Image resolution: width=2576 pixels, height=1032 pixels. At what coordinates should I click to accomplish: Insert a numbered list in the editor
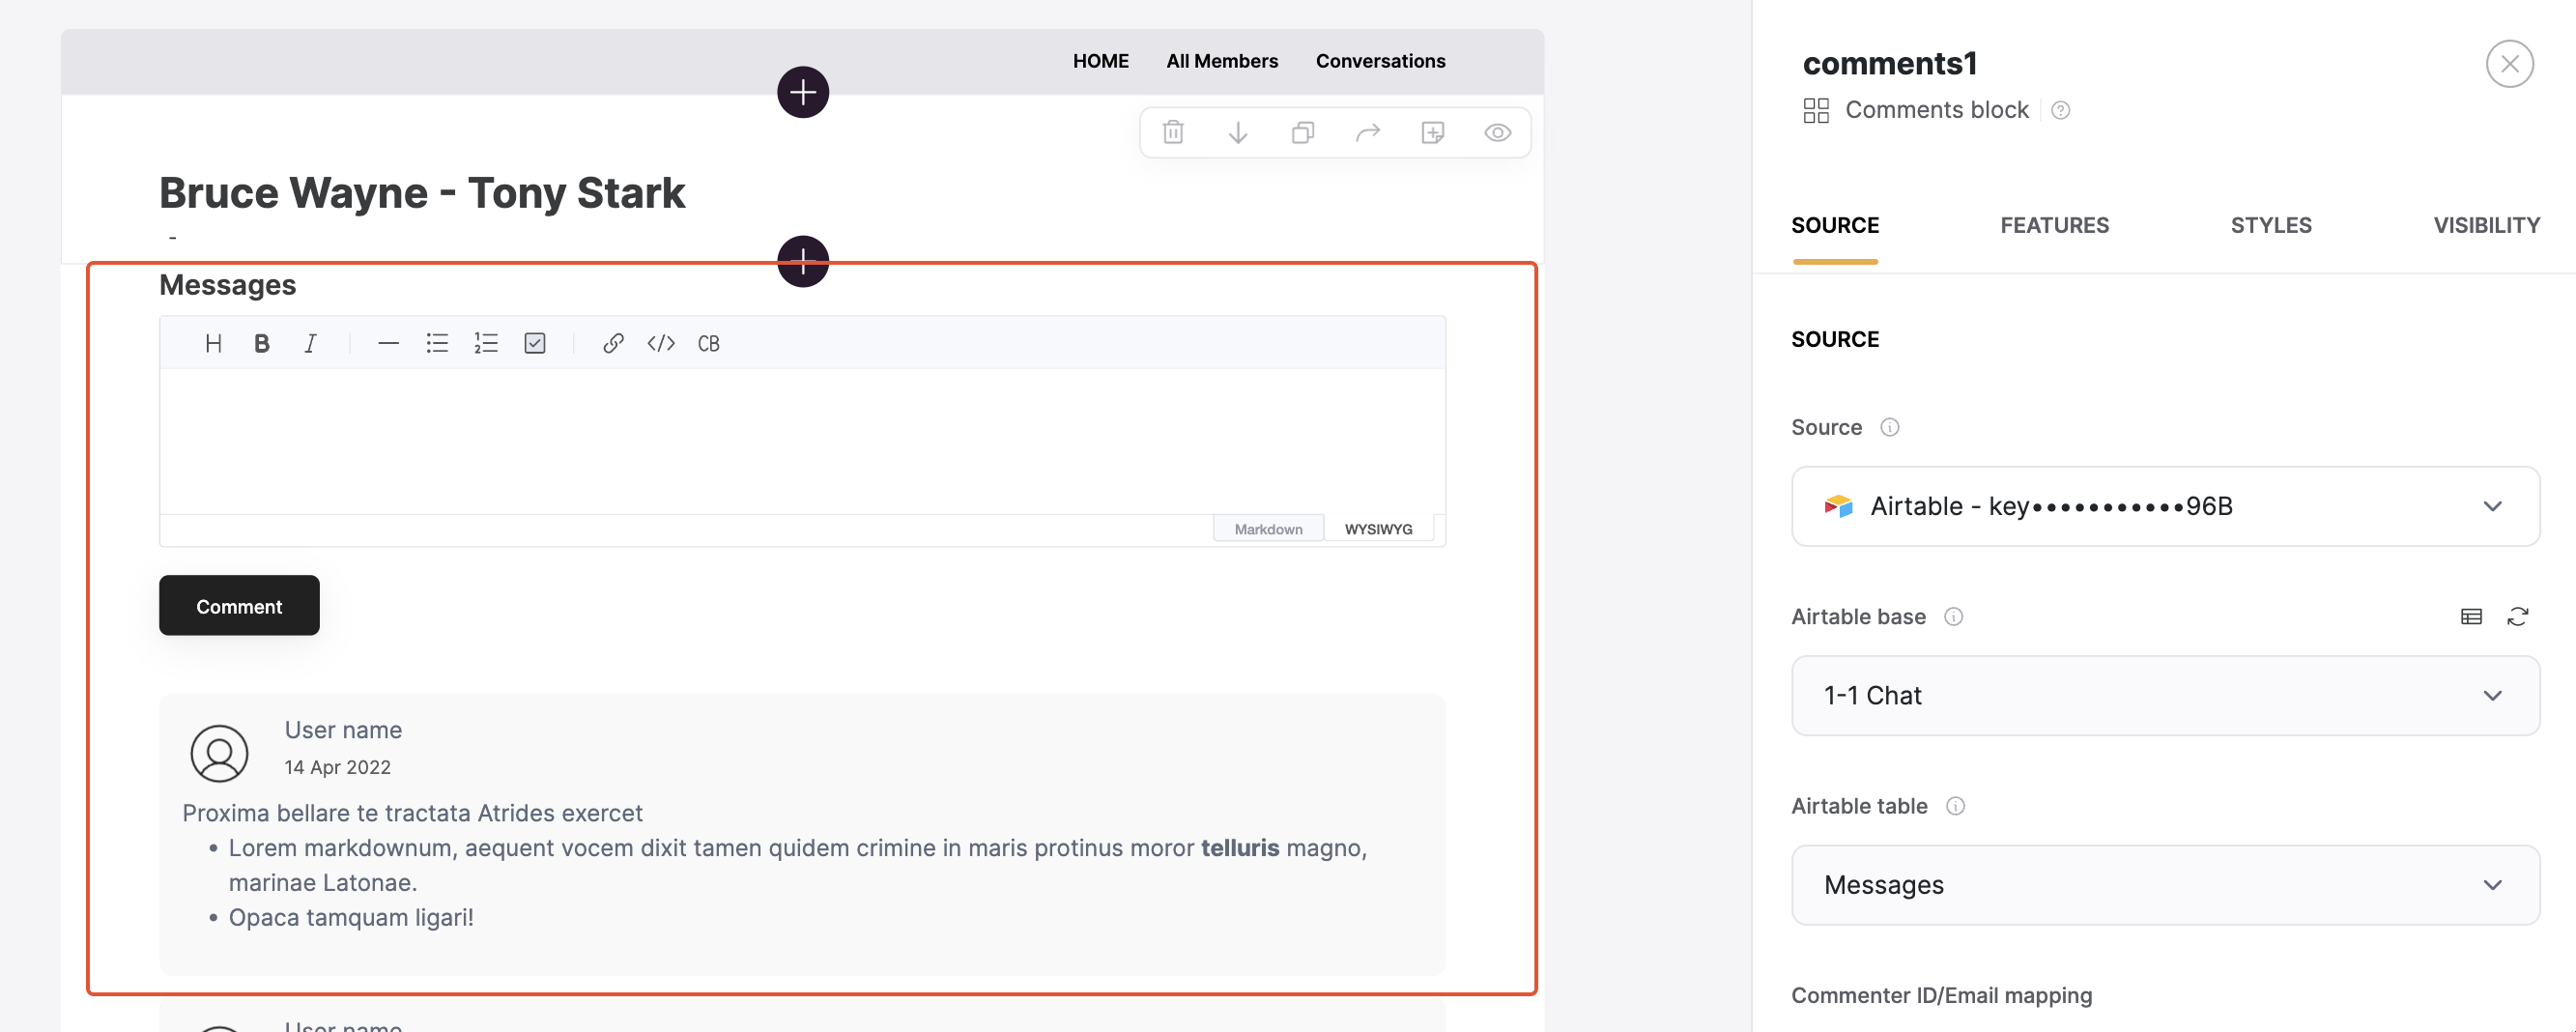pyautogui.click(x=486, y=343)
